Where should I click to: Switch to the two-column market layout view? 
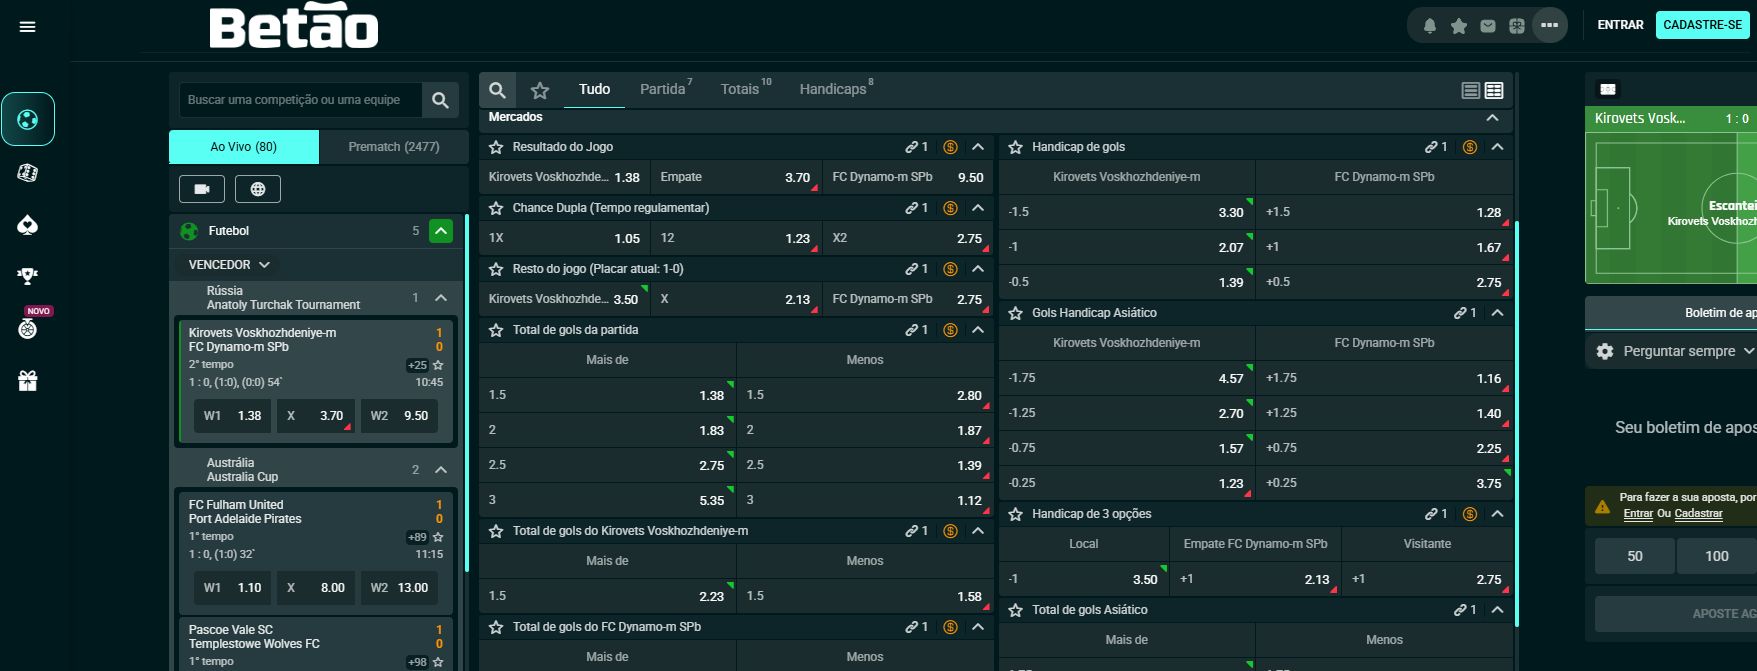tap(1494, 91)
